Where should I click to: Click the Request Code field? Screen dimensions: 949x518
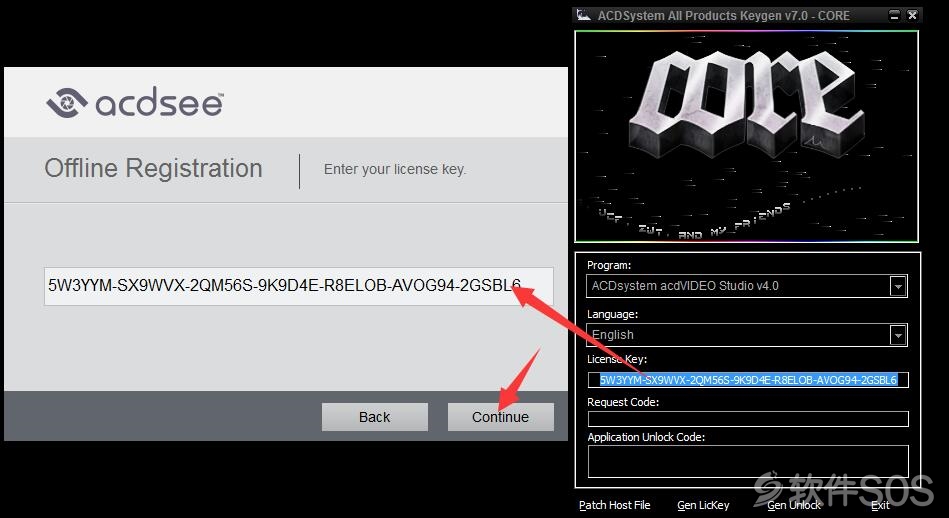(748, 419)
